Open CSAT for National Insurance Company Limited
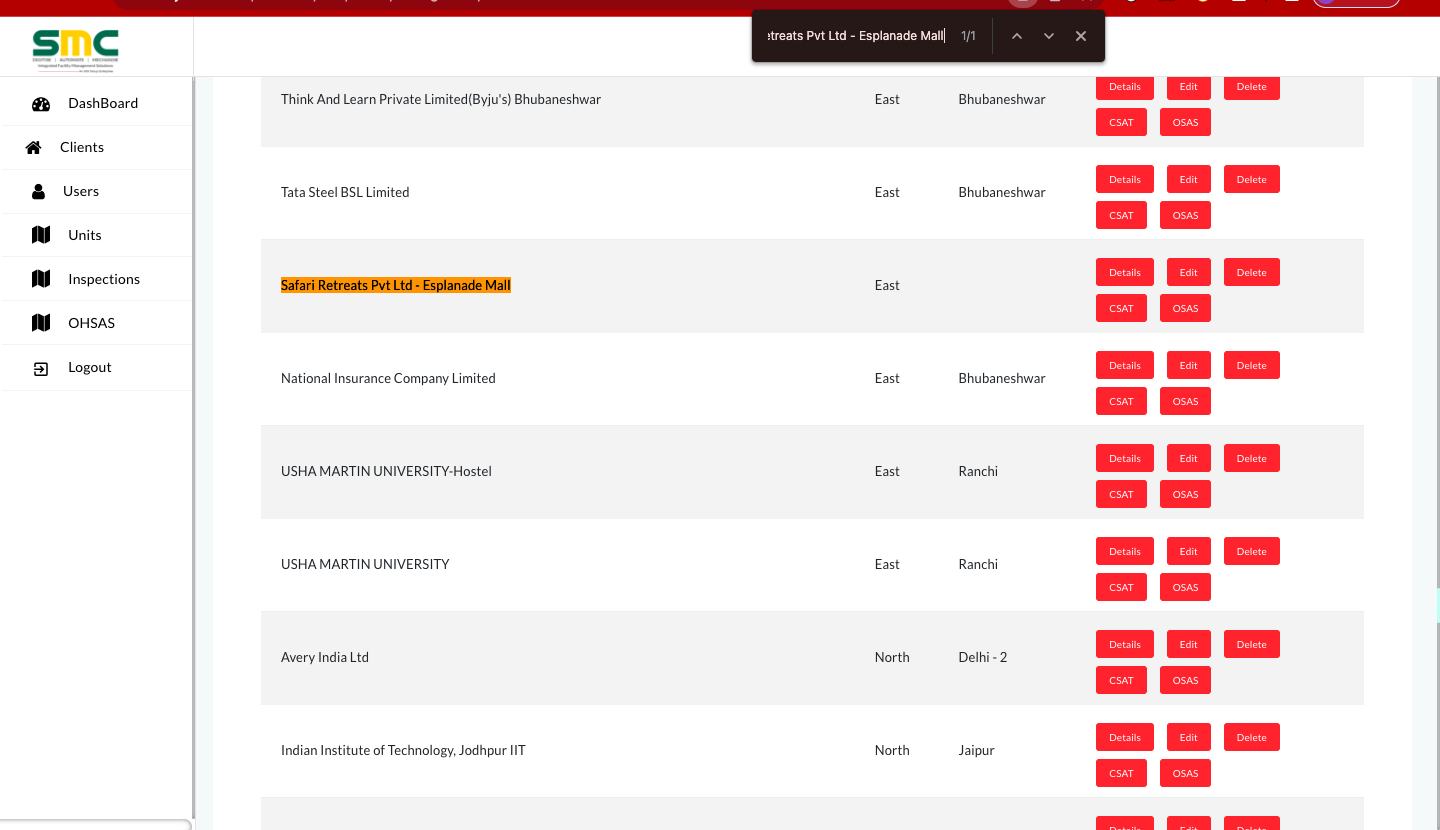This screenshot has height=830, width=1440. point(1122,402)
